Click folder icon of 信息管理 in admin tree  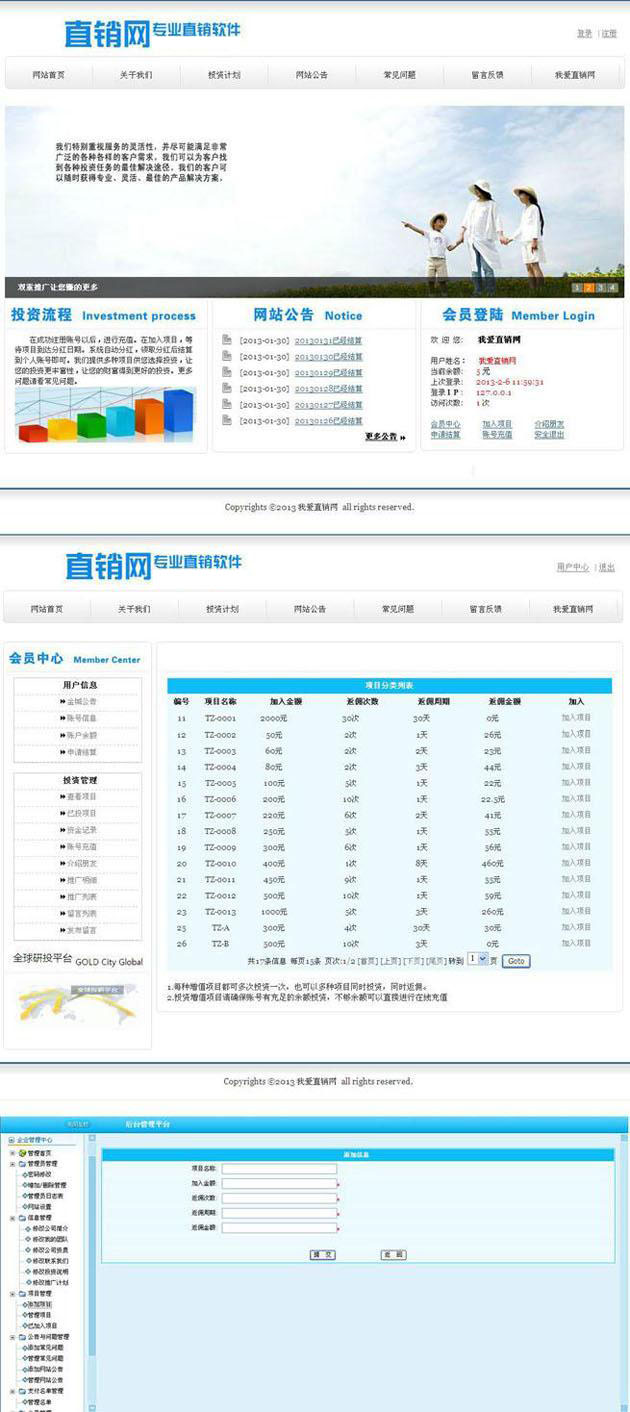tap(22, 1218)
